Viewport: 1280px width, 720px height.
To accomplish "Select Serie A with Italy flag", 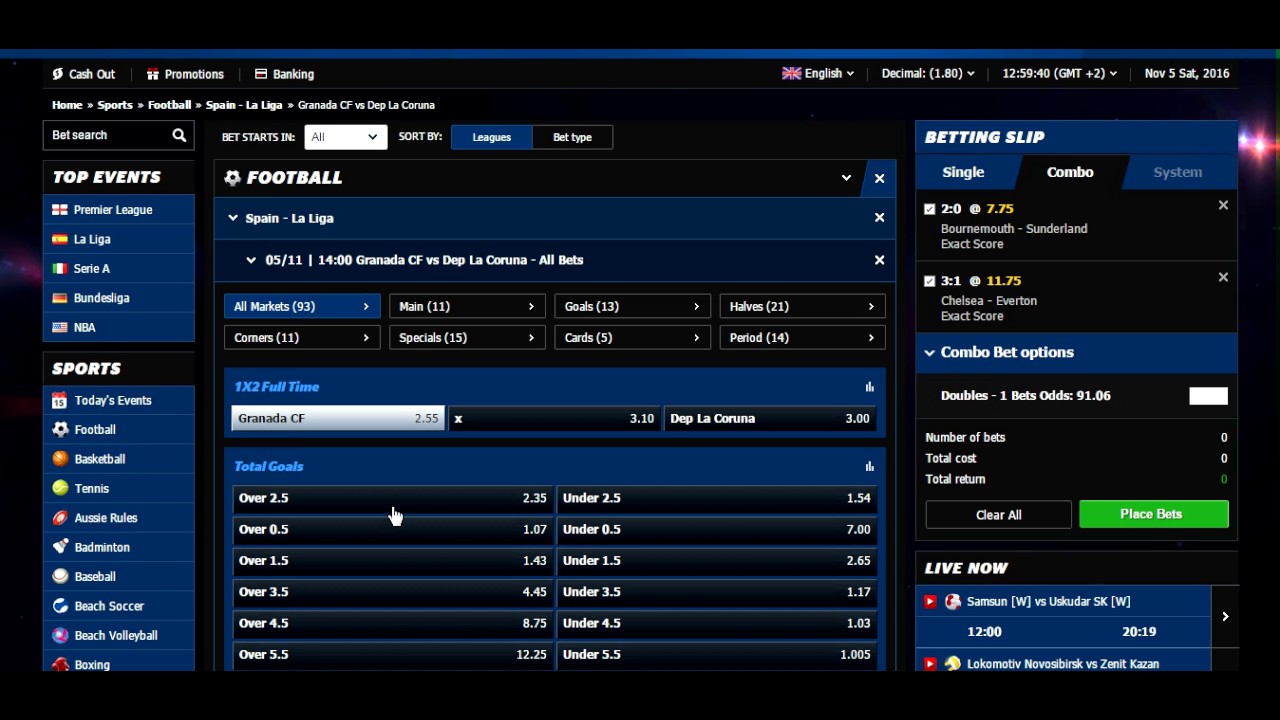I will (x=119, y=268).
